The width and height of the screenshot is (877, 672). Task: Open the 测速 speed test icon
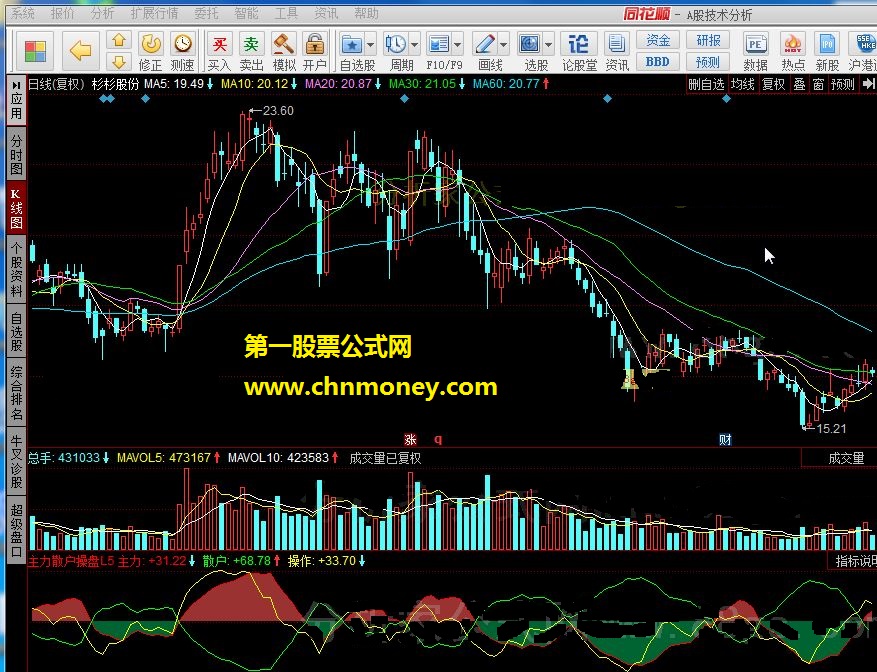point(182,52)
